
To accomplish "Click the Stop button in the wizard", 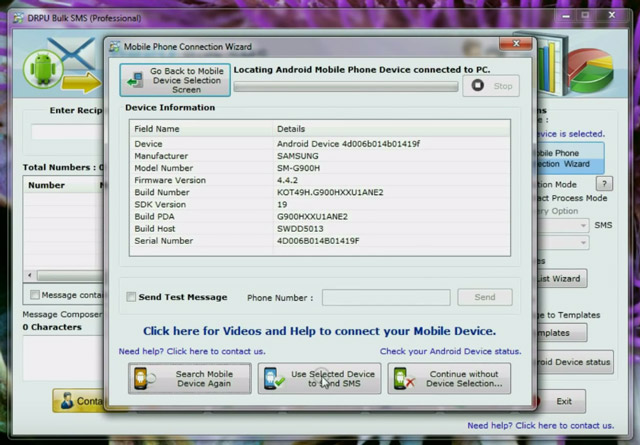I will [x=491, y=86].
